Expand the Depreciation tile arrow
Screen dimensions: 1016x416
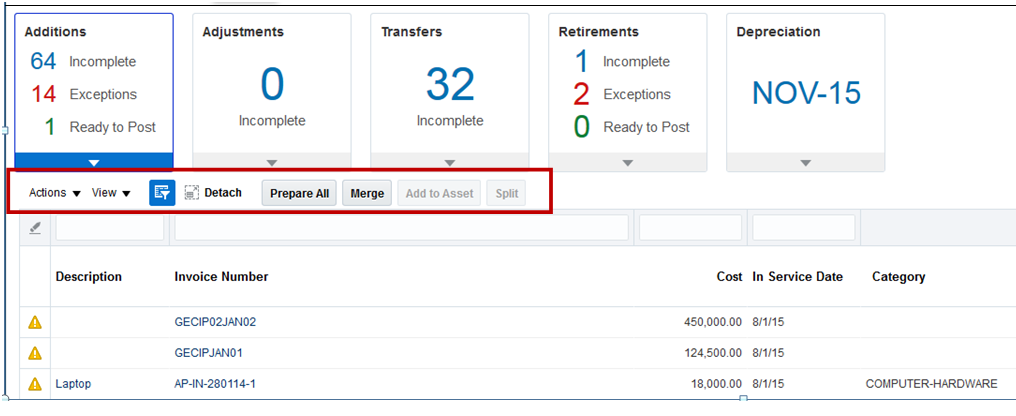click(x=805, y=162)
